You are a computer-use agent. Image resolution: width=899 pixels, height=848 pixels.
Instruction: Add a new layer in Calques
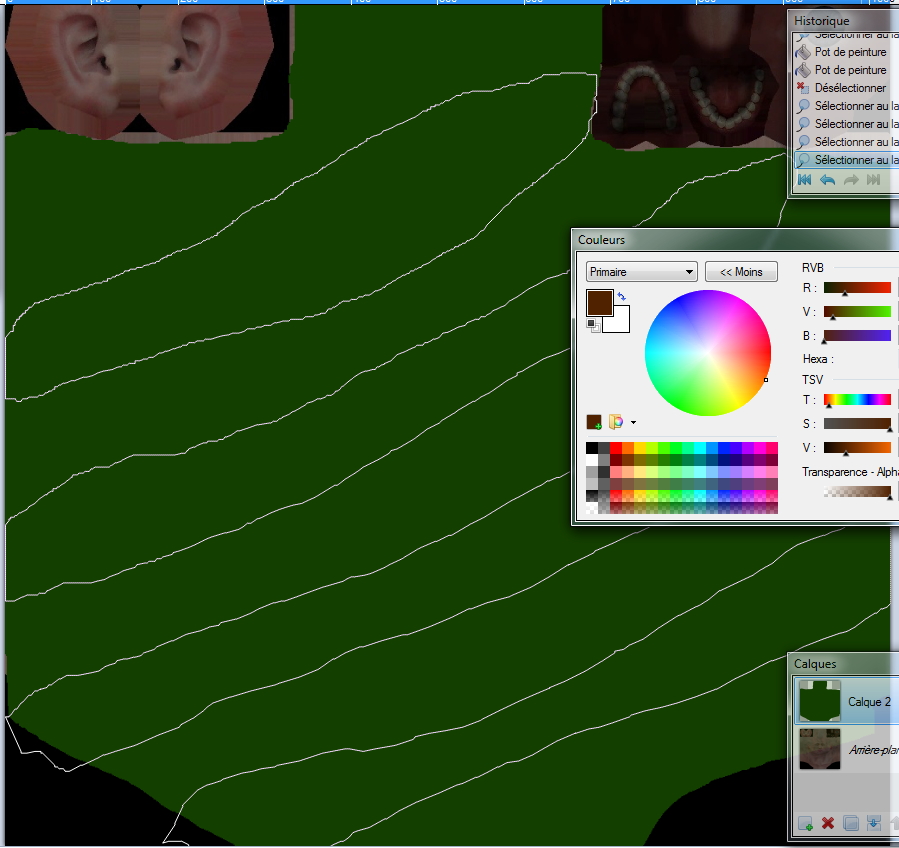coord(805,824)
